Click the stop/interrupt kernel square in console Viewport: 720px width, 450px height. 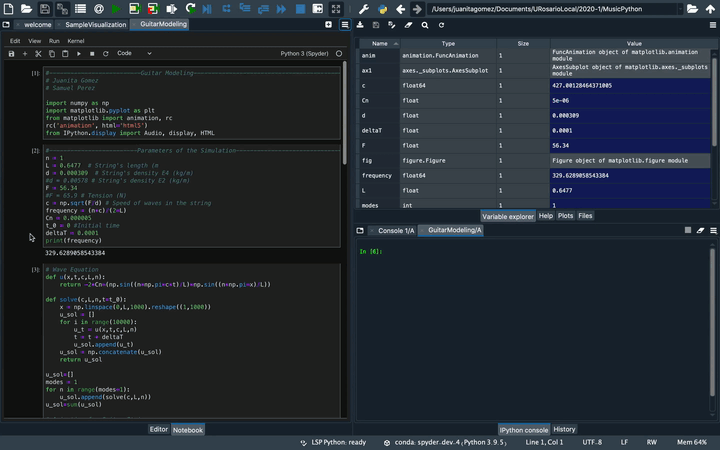687,230
